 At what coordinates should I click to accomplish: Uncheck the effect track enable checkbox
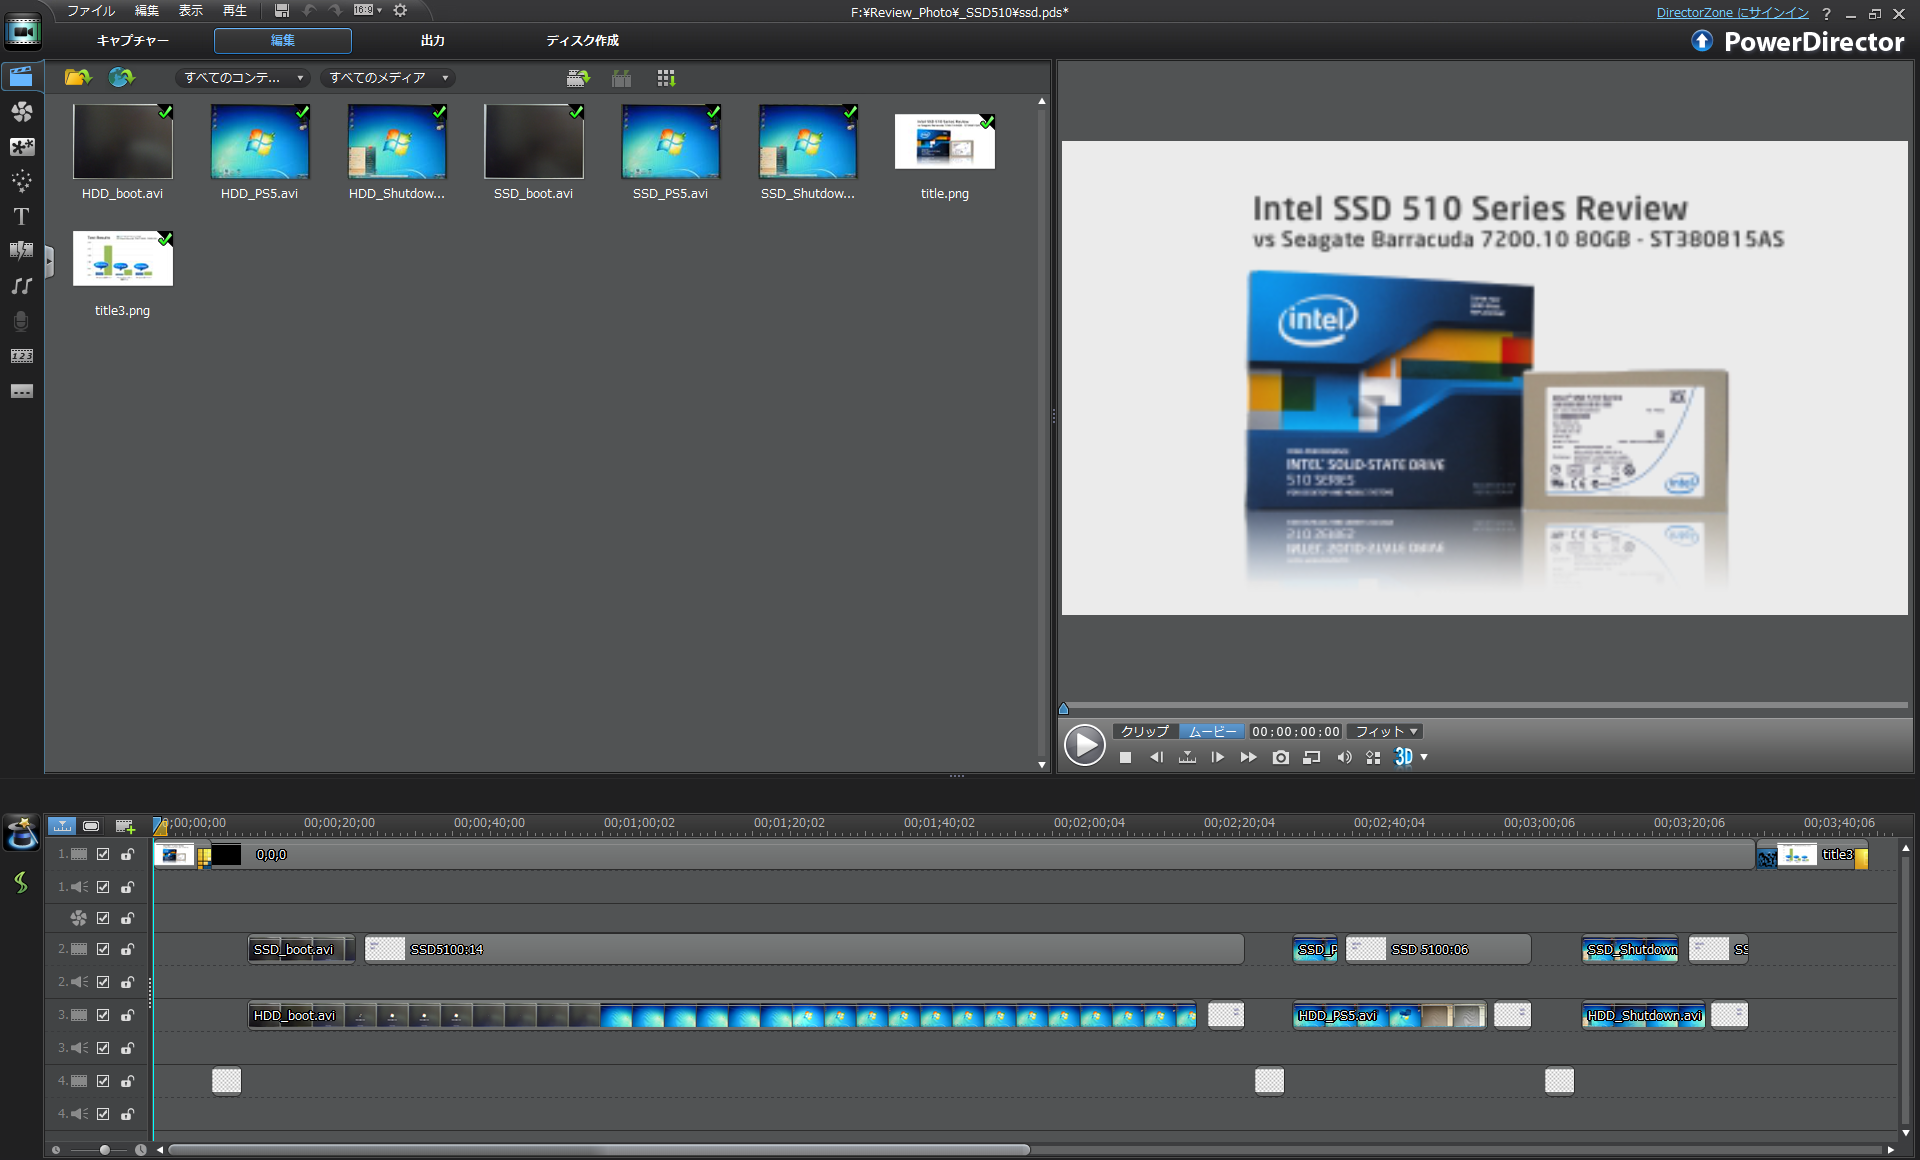103,918
